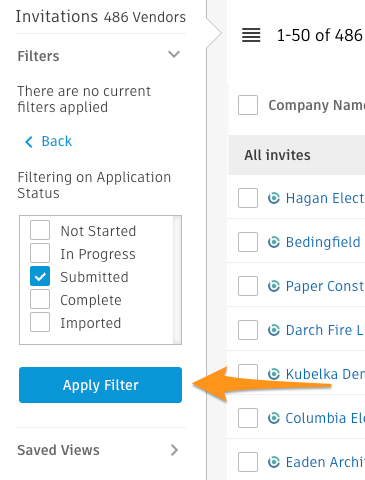Collapse the Filters section chevron
The height and width of the screenshot is (480, 365).
pos(174,54)
